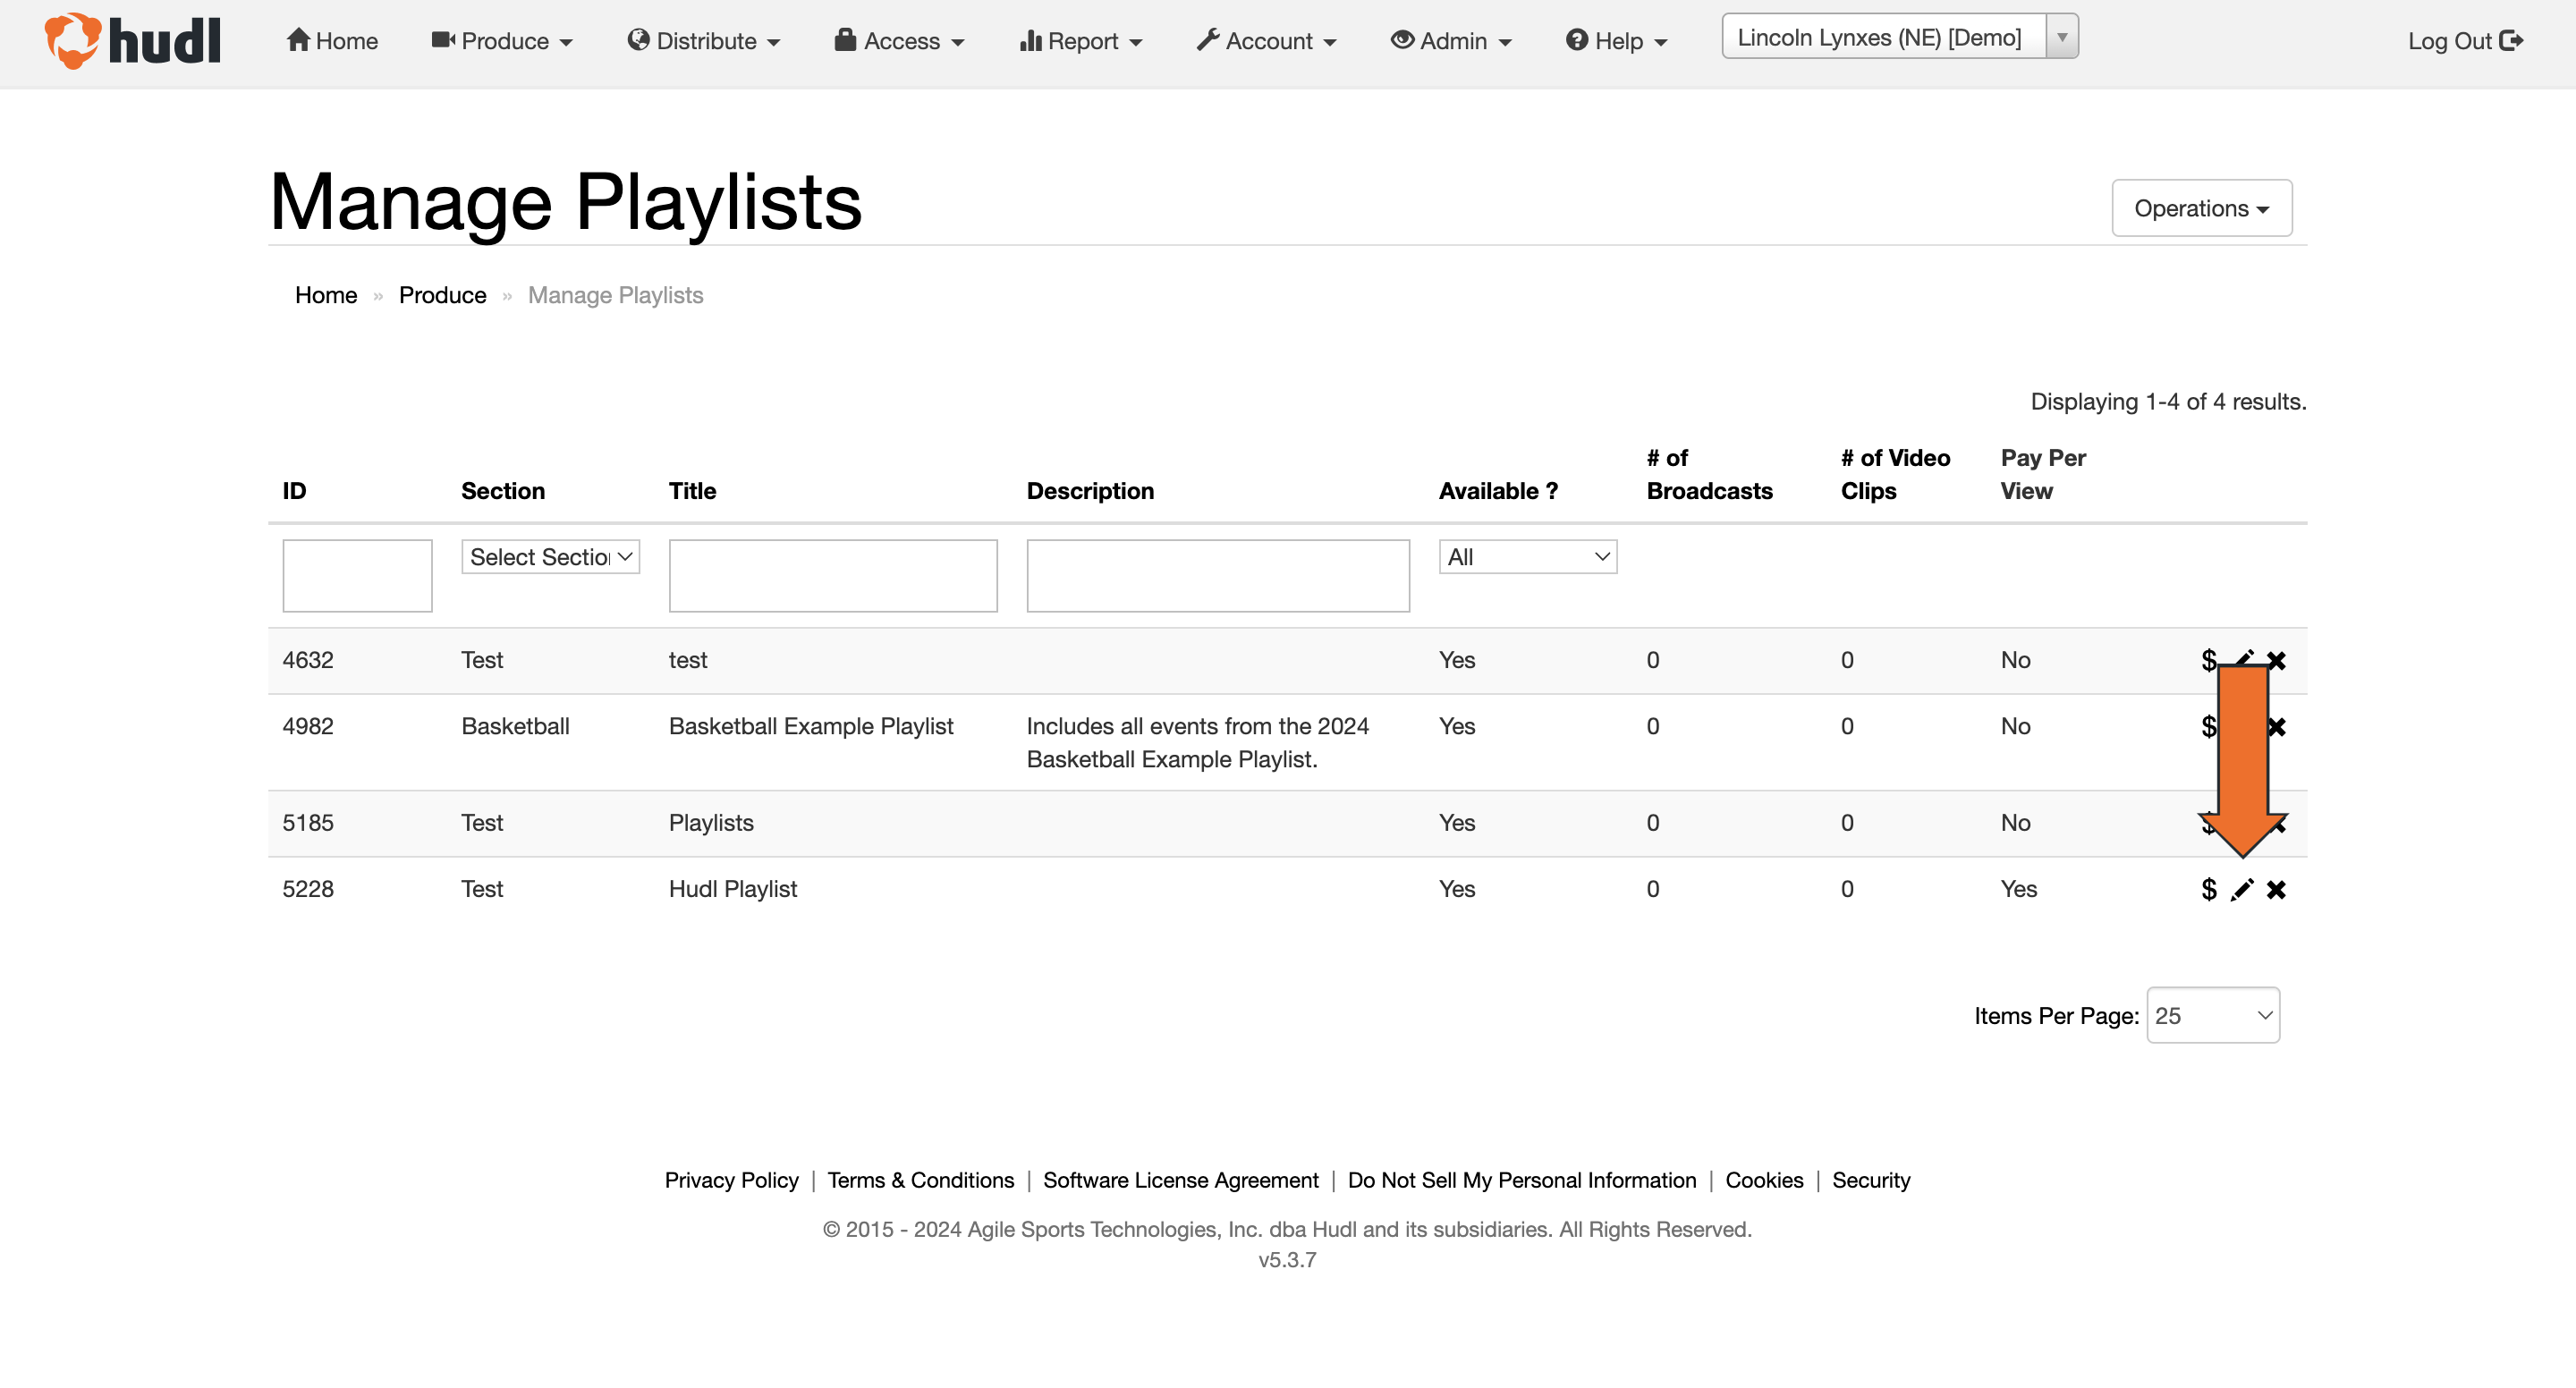Image resolution: width=2576 pixels, height=1388 pixels.
Task: Click into the Description filter field
Action: click(x=1218, y=576)
